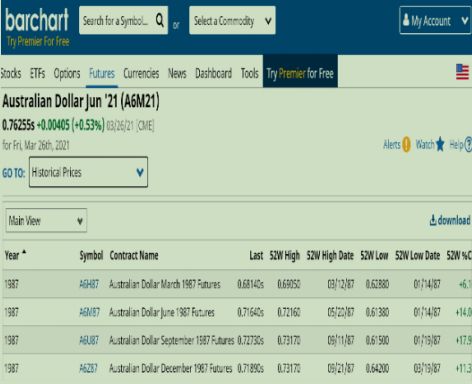The width and height of the screenshot is (472, 384).
Task: Open the Main View dropdown
Action: point(46,220)
